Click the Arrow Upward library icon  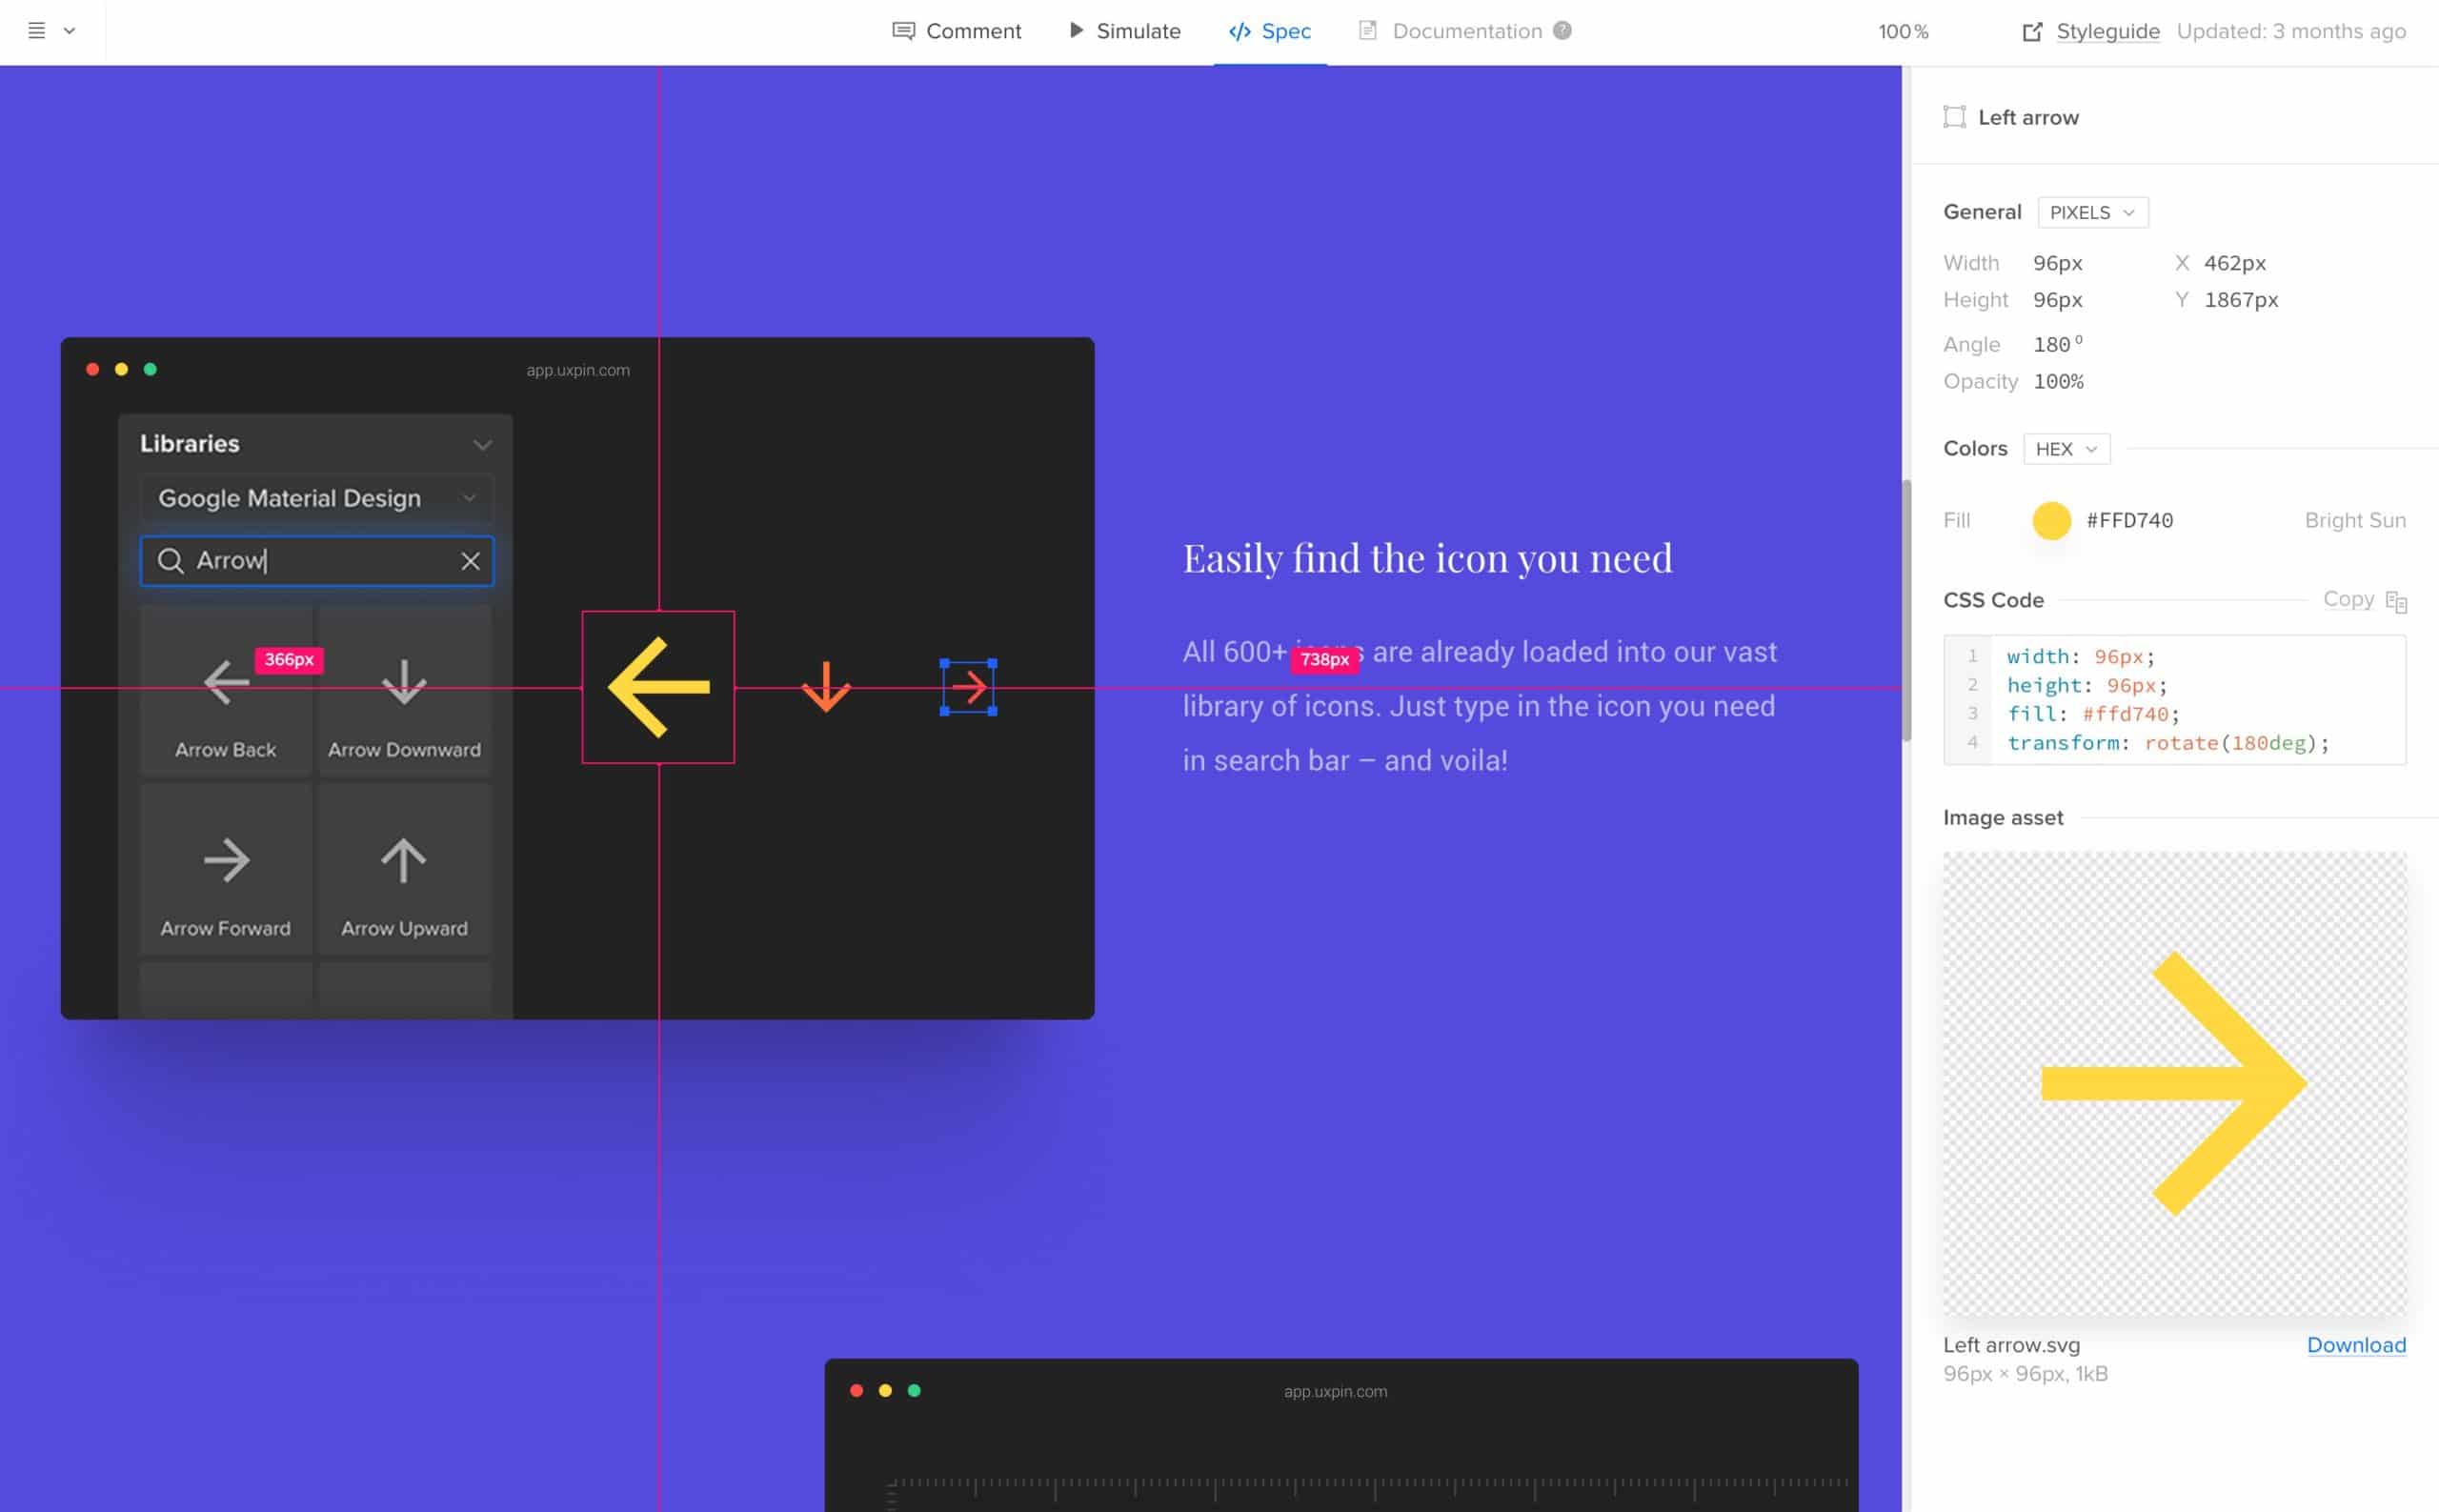point(404,862)
